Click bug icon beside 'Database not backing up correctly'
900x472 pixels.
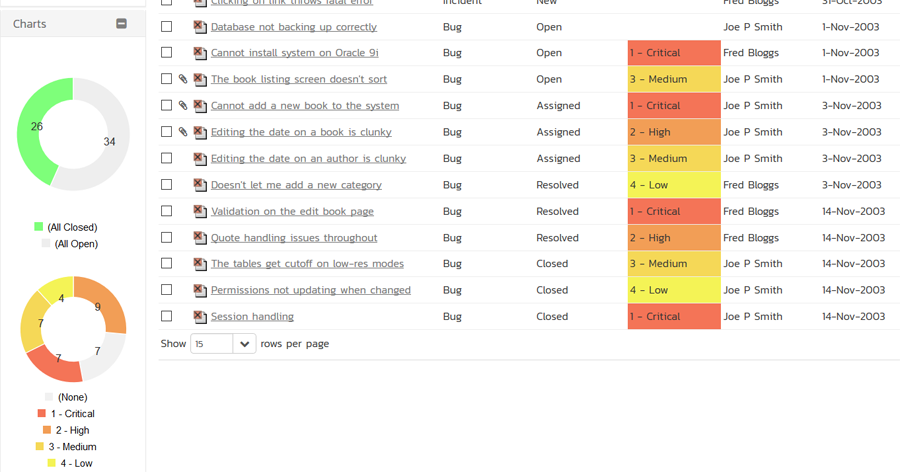click(200, 27)
